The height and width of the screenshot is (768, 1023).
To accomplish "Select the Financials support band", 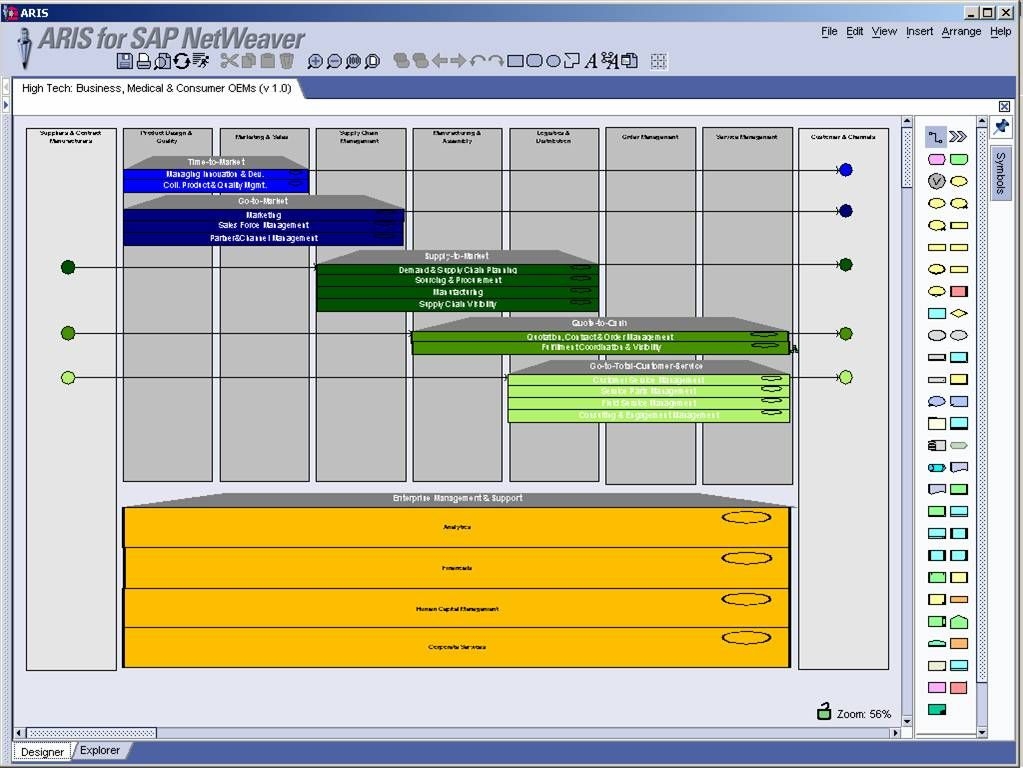I will (x=457, y=568).
